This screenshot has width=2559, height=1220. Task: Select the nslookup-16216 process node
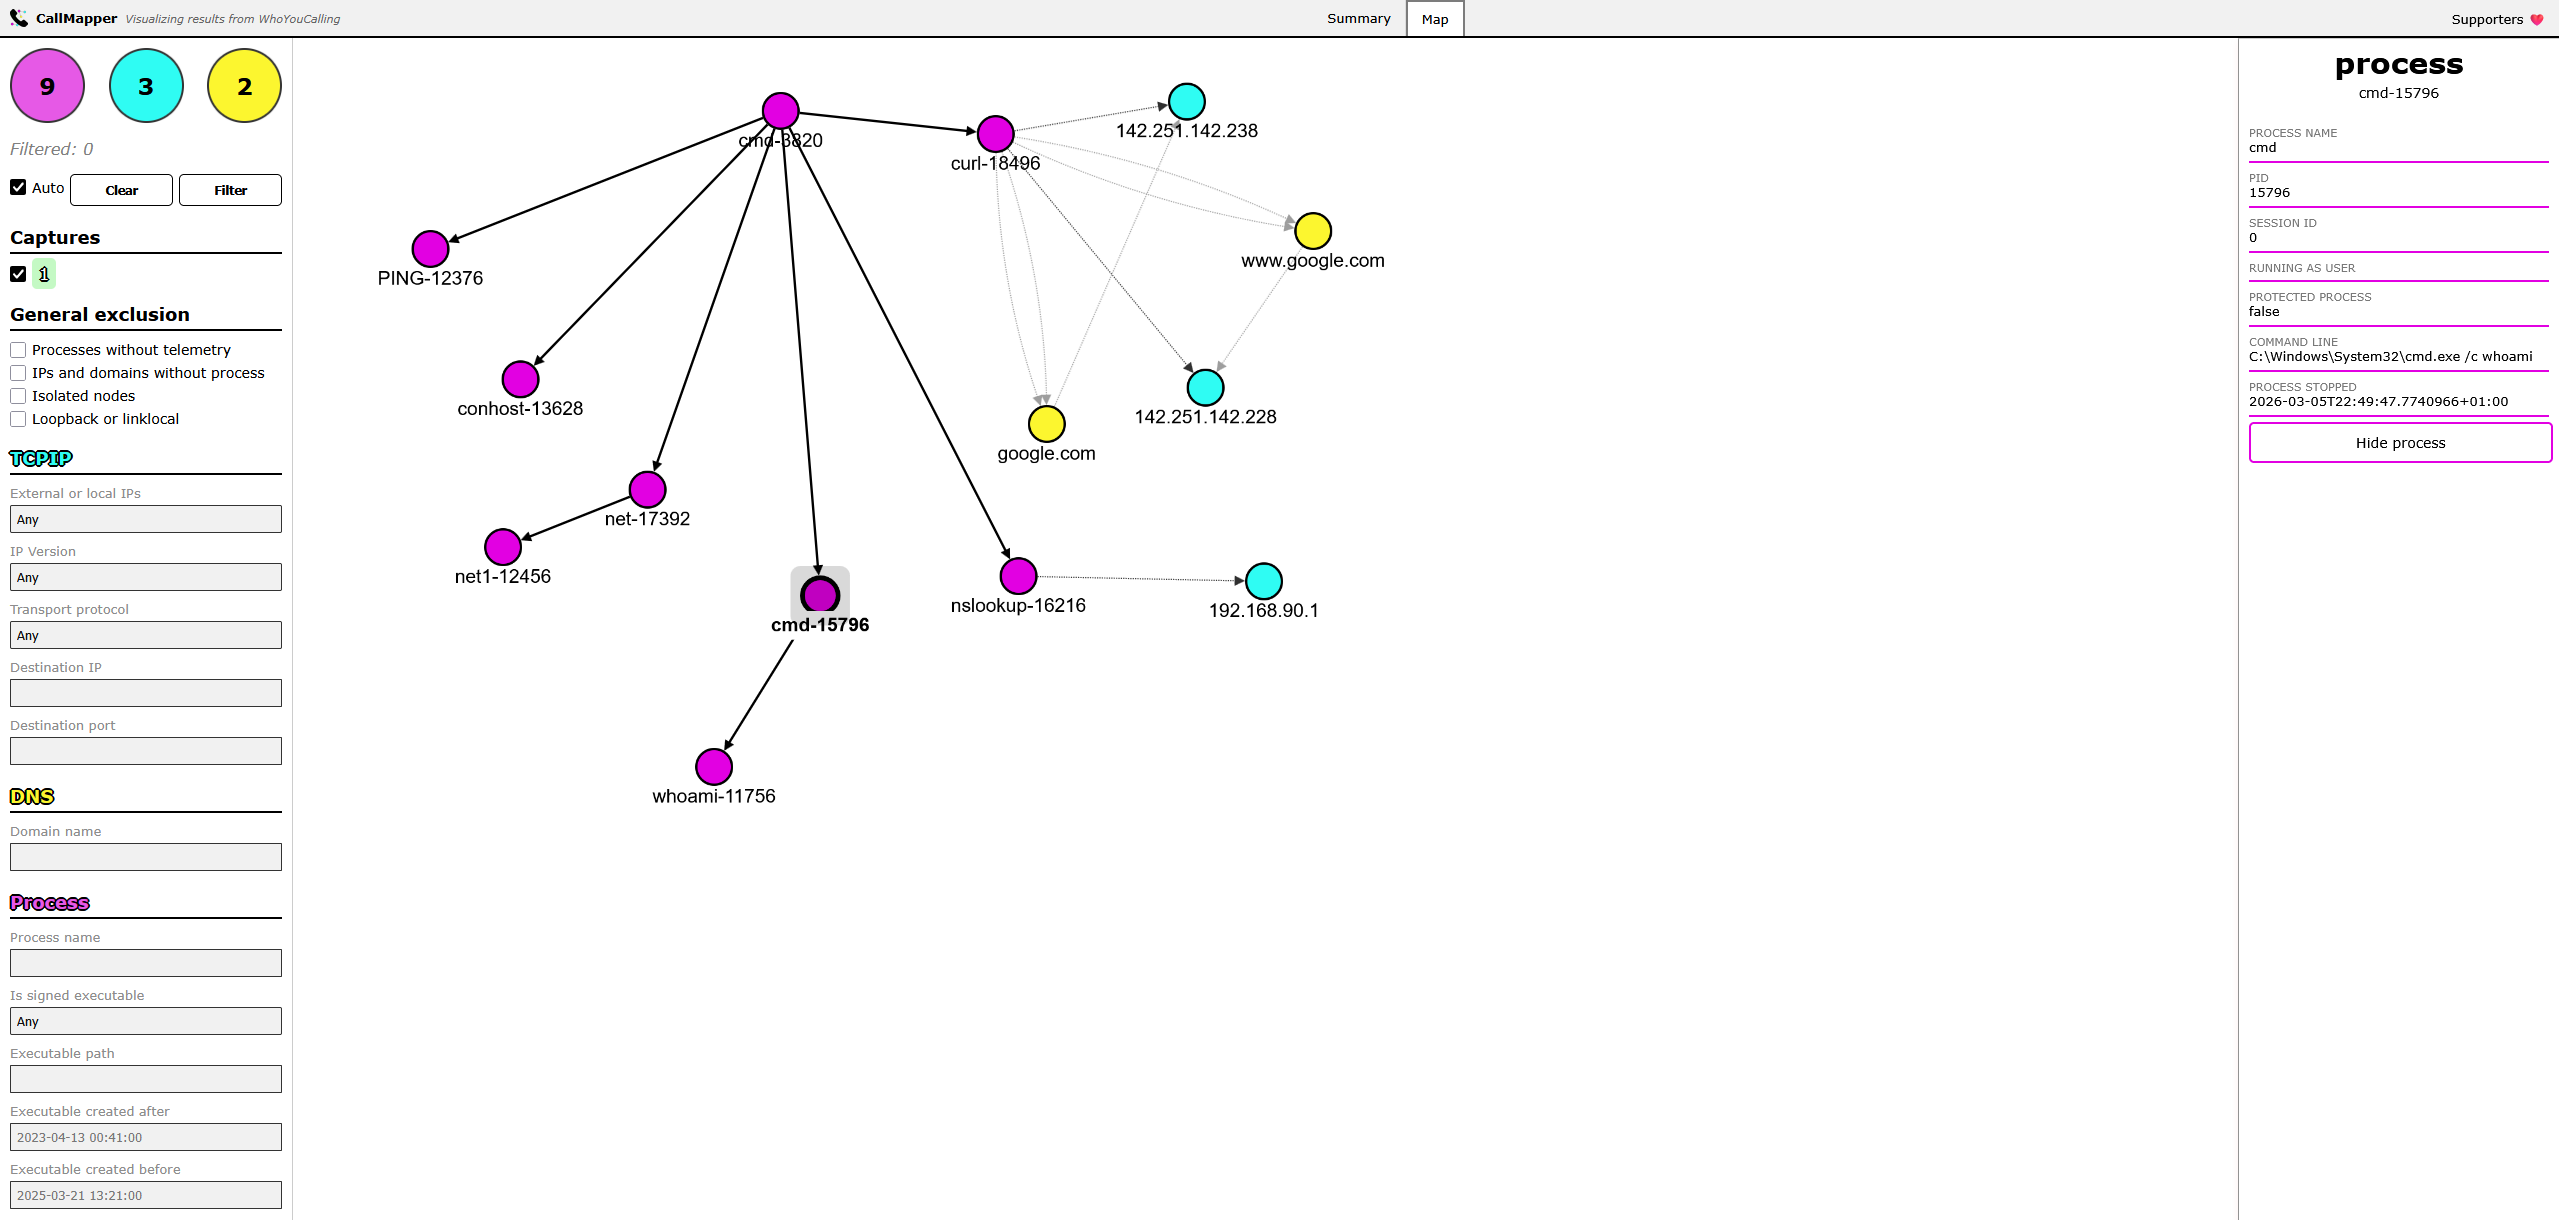(x=1017, y=575)
